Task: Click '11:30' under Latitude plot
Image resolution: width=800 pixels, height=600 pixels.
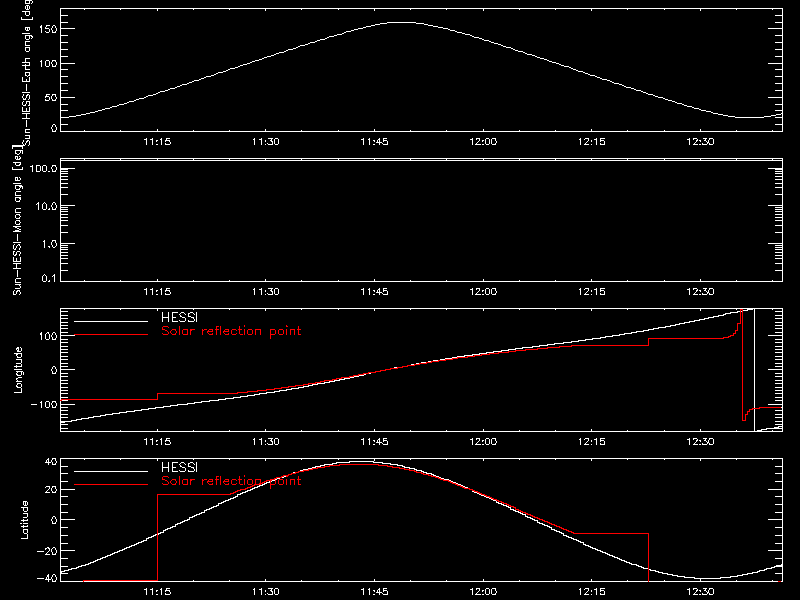Action: point(266,591)
